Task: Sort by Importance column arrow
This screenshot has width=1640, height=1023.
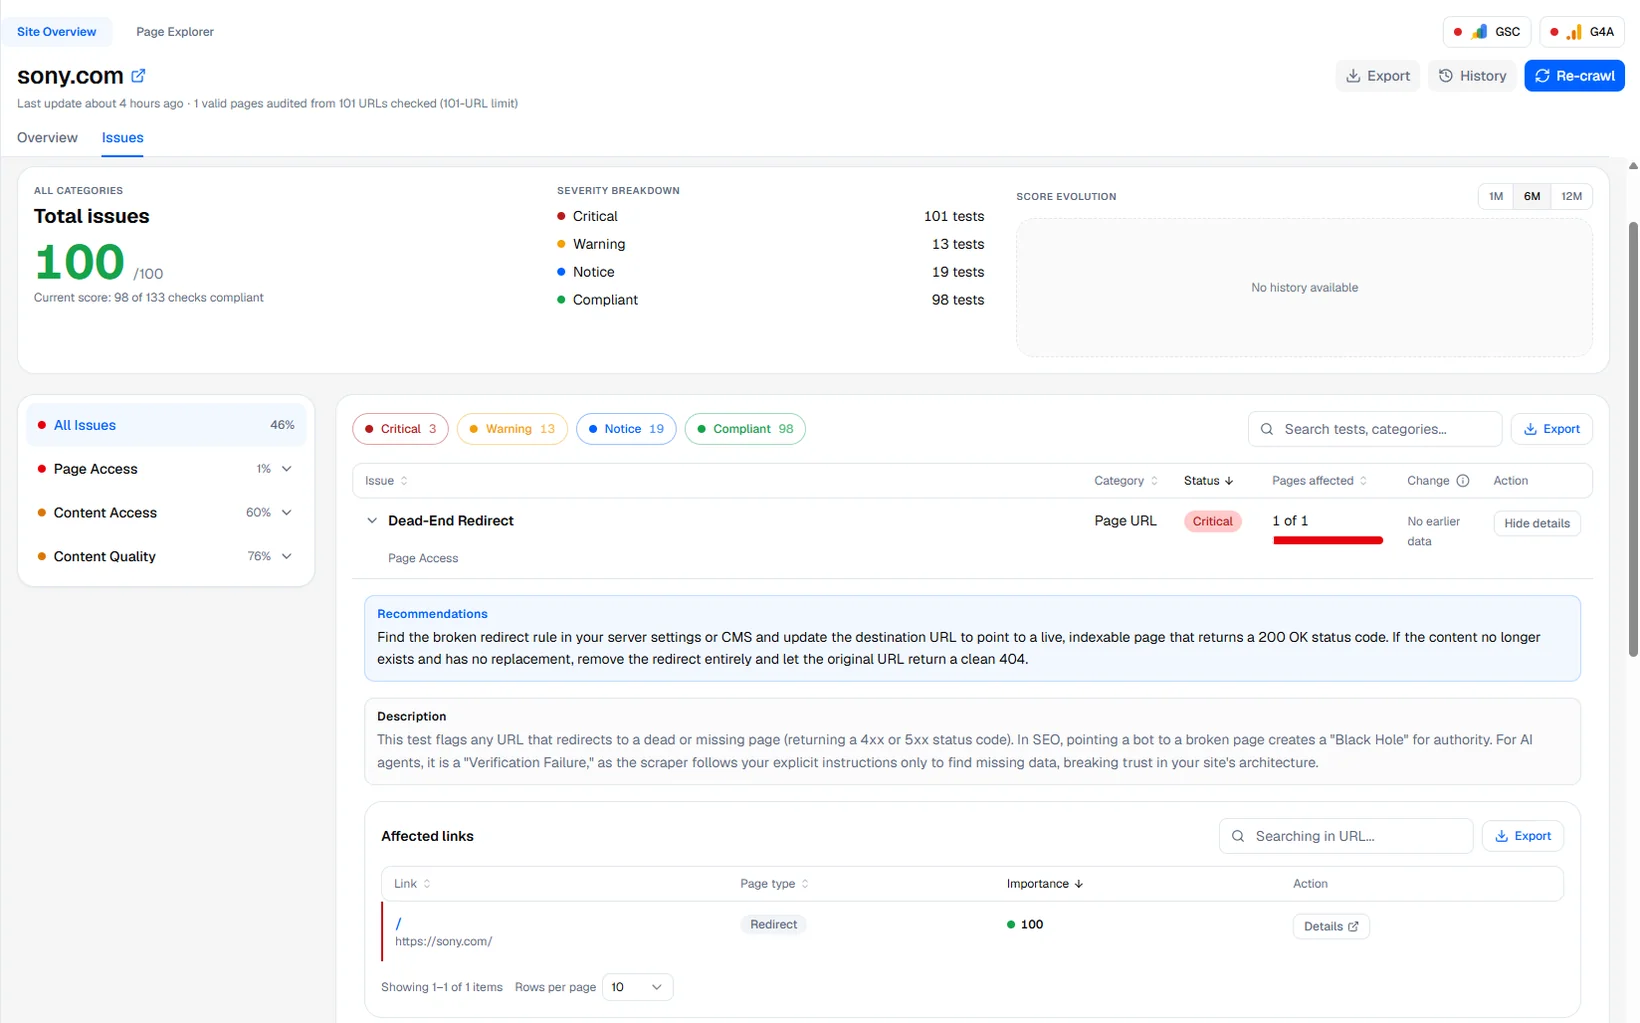Action: coord(1078,884)
